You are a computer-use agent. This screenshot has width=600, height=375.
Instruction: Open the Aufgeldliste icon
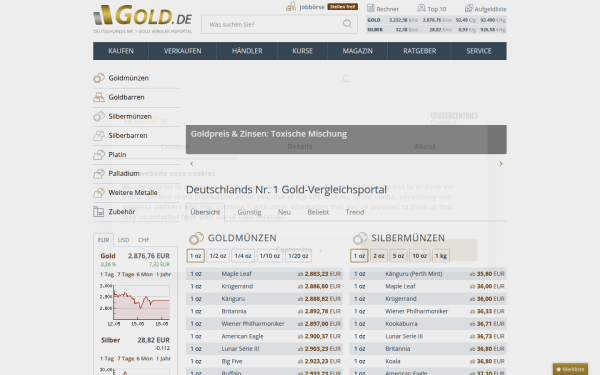(469, 8)
